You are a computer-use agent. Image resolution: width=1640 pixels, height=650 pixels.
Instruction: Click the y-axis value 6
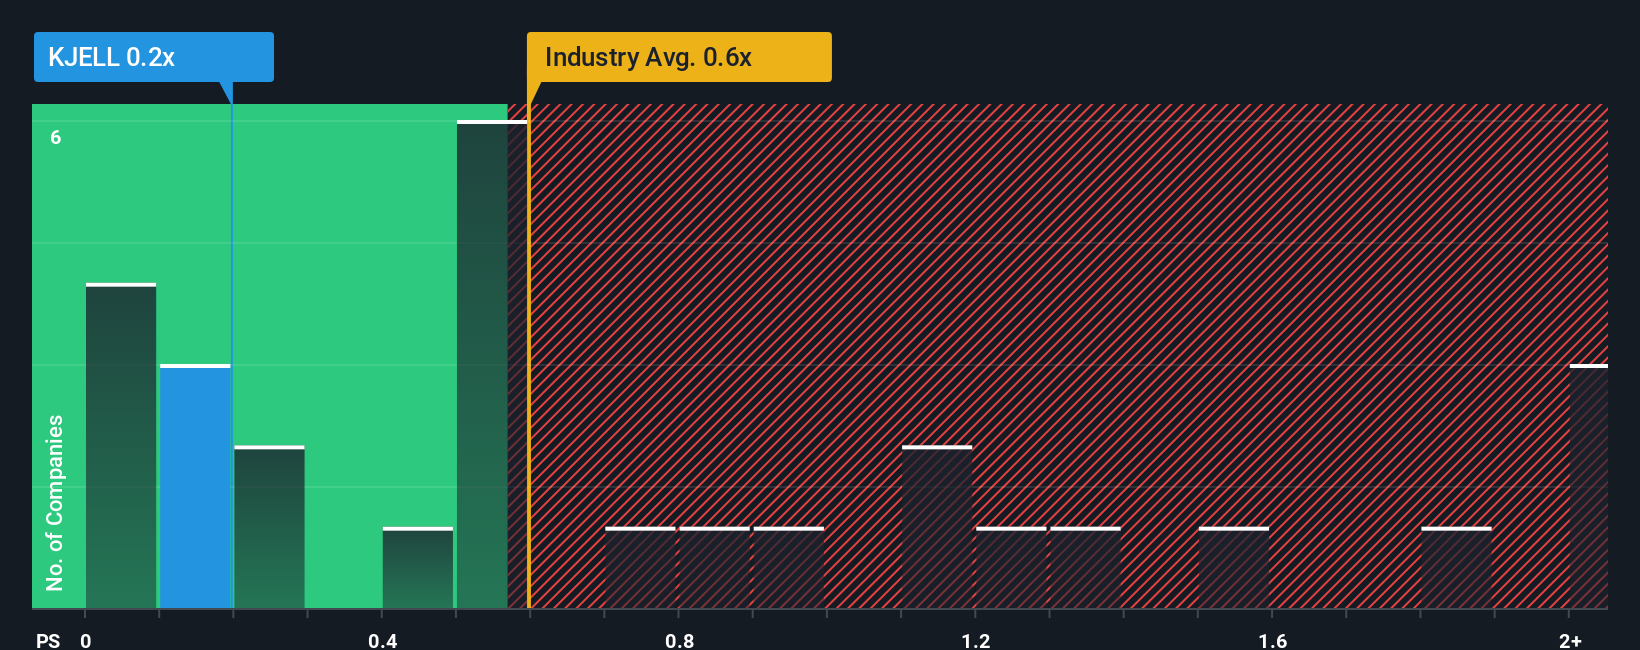pos(56,137)
